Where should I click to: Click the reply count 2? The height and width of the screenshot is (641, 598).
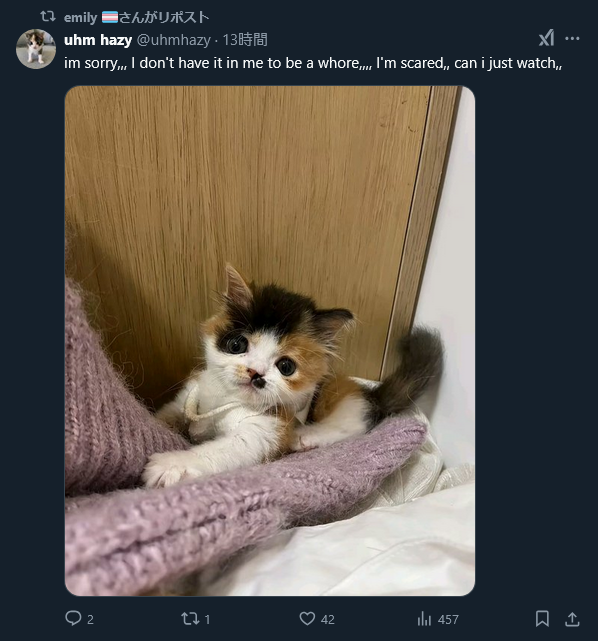pos(90,619)
